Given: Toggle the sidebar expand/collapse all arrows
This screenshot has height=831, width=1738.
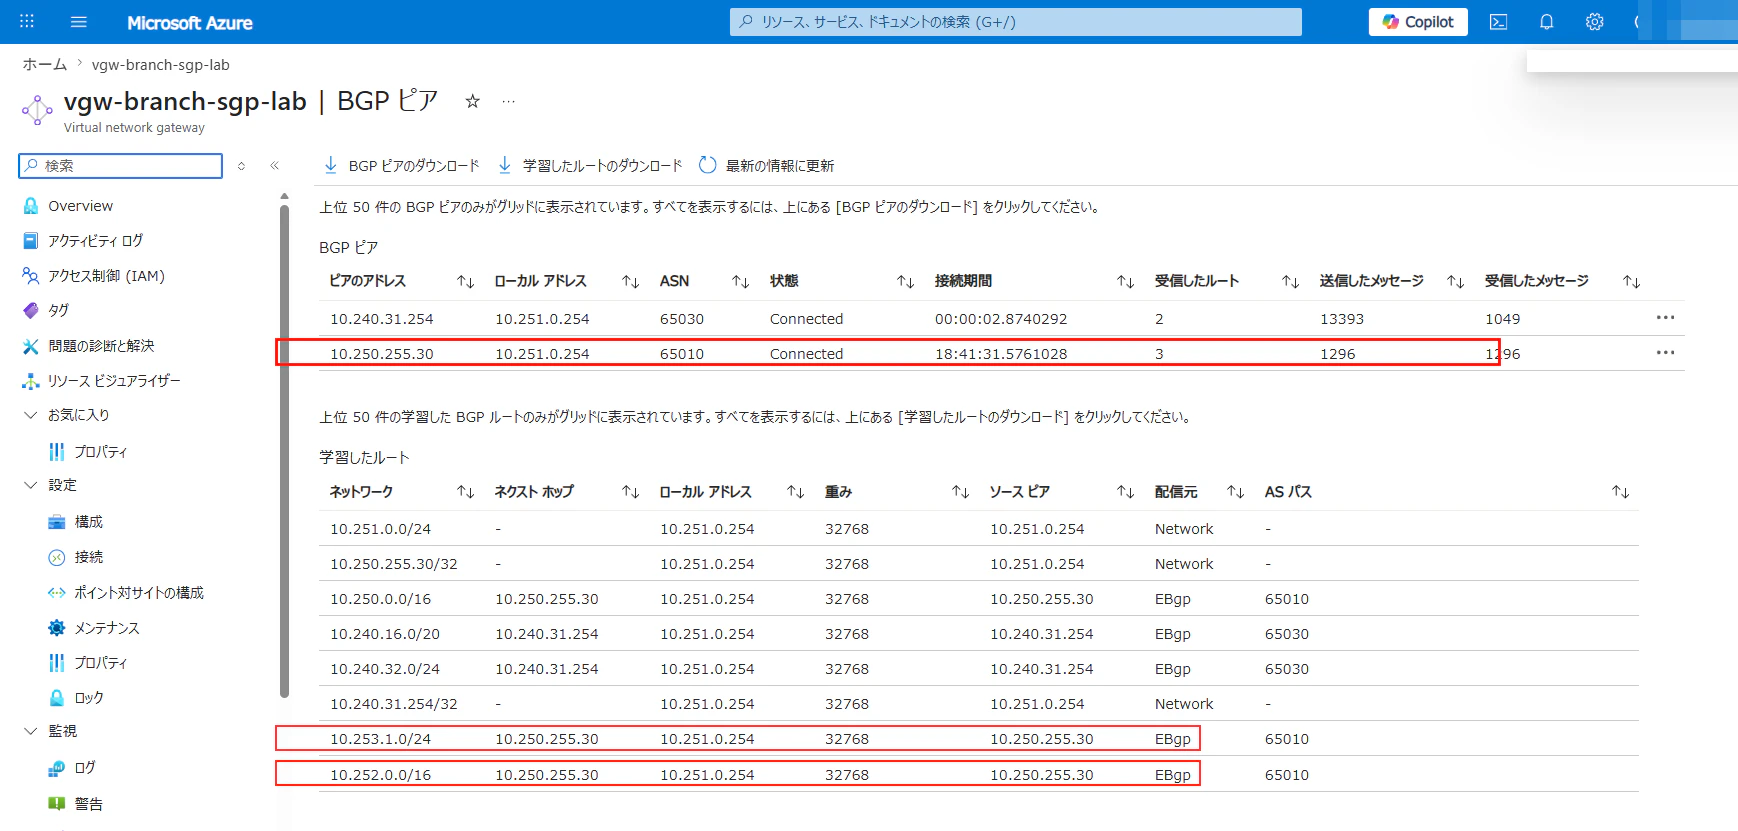Looking at the screenshot, I should point(241,165).
